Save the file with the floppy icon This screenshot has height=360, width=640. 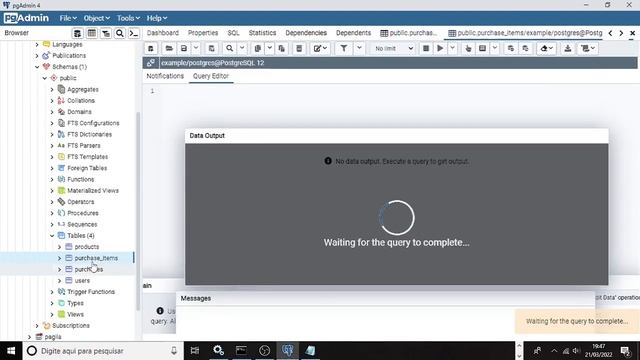(184, 49)
